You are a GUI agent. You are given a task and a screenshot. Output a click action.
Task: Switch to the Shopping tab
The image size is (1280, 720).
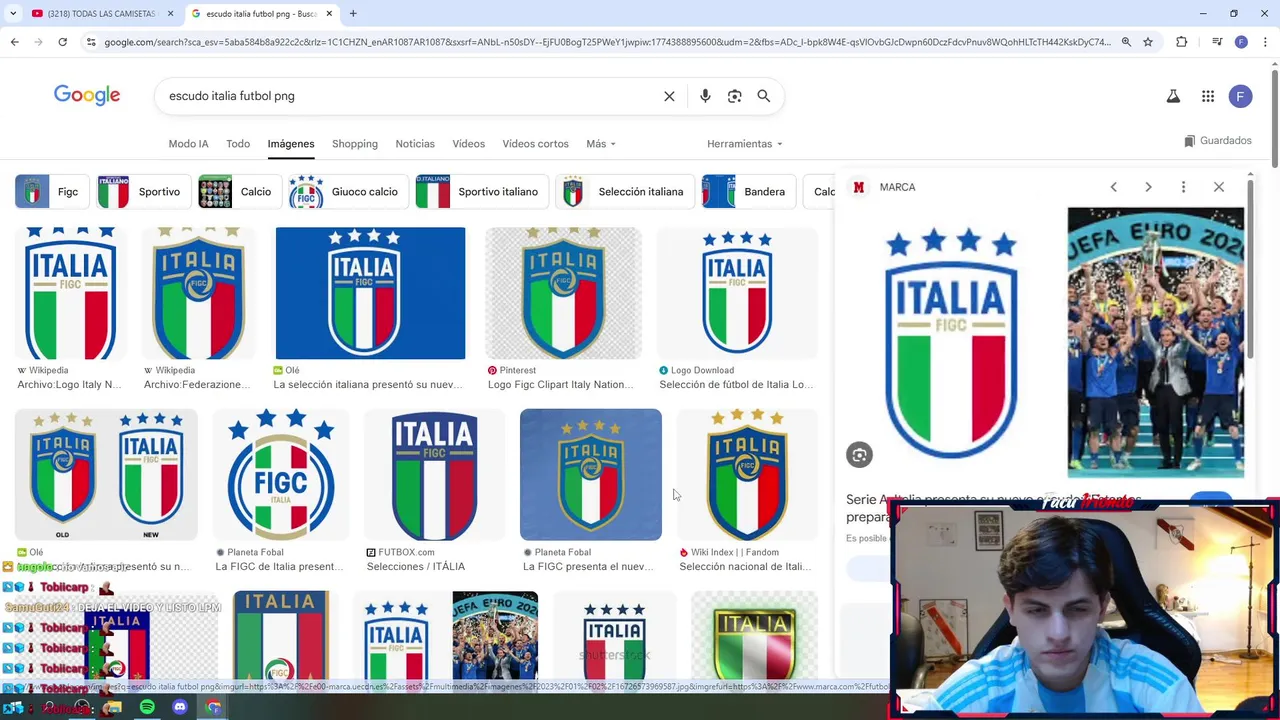(x=355, y=144)
